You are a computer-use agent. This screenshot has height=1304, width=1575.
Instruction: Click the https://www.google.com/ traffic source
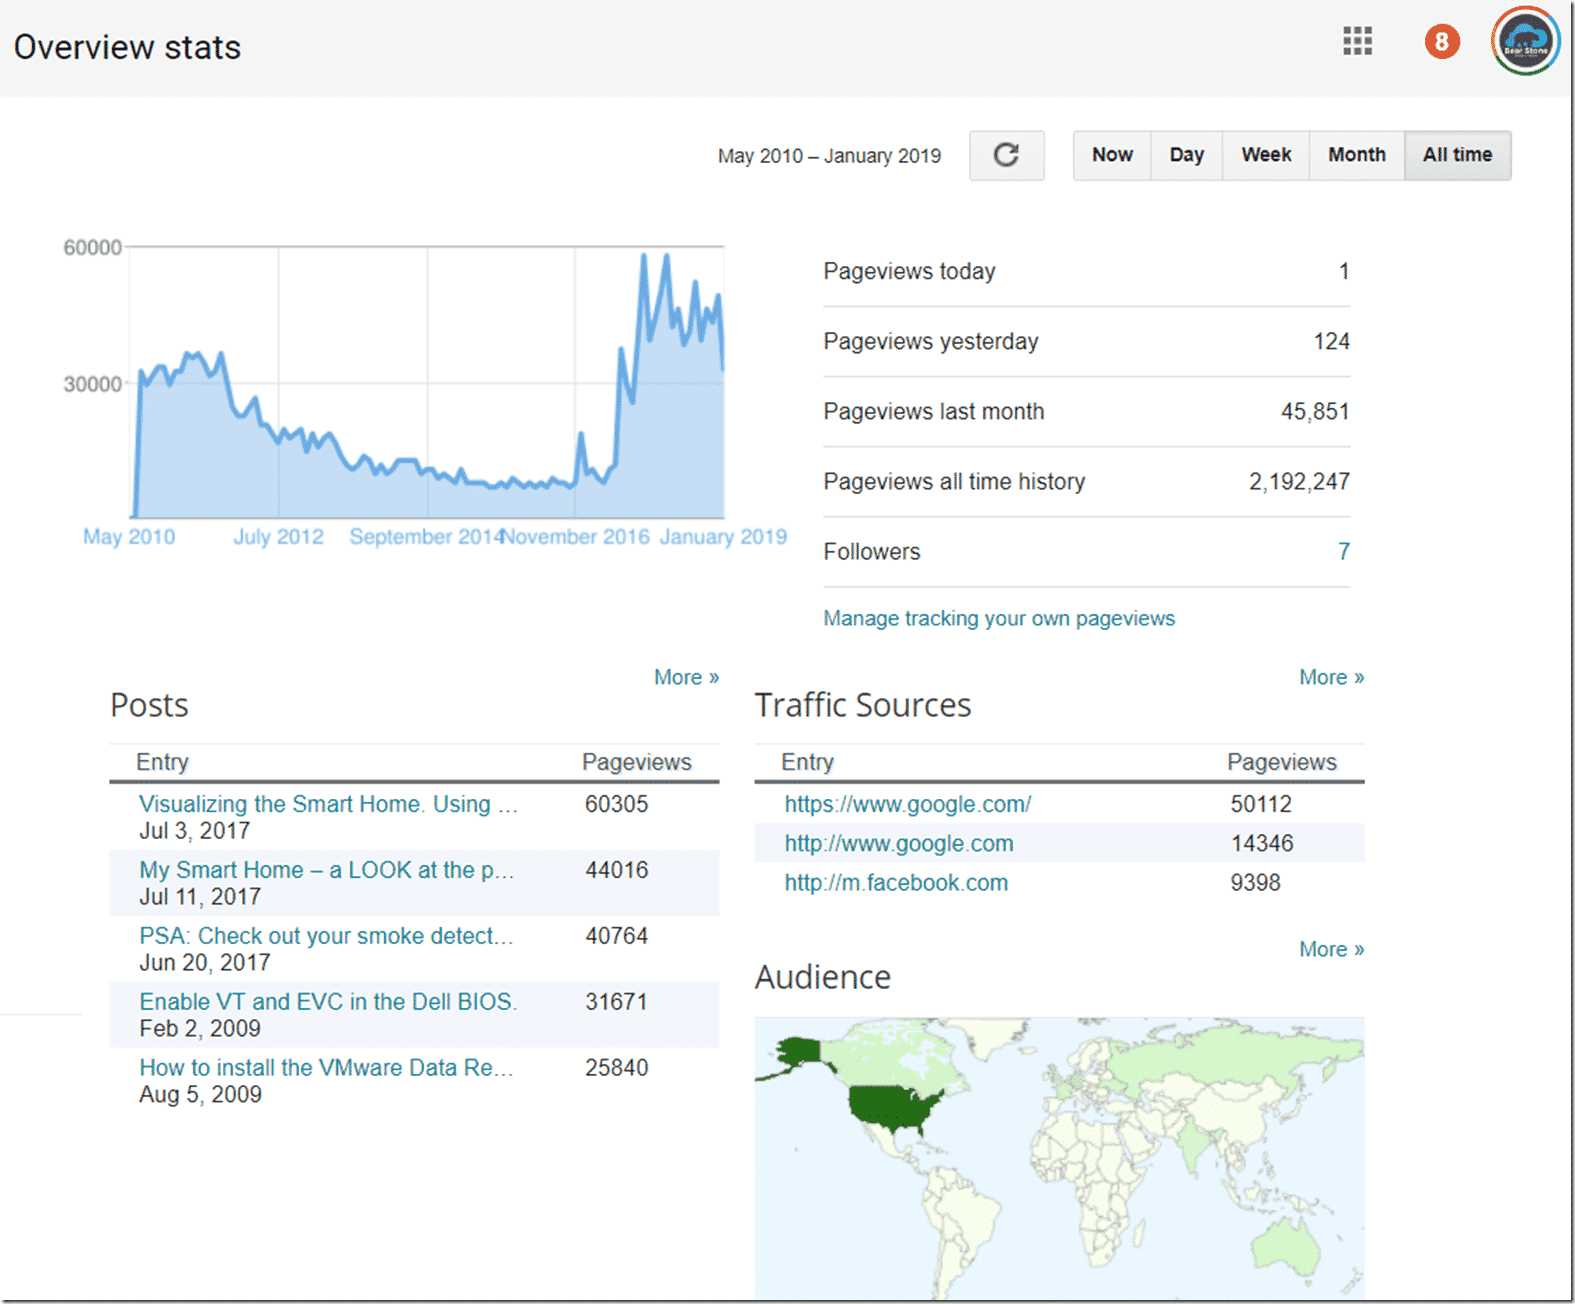907,804
